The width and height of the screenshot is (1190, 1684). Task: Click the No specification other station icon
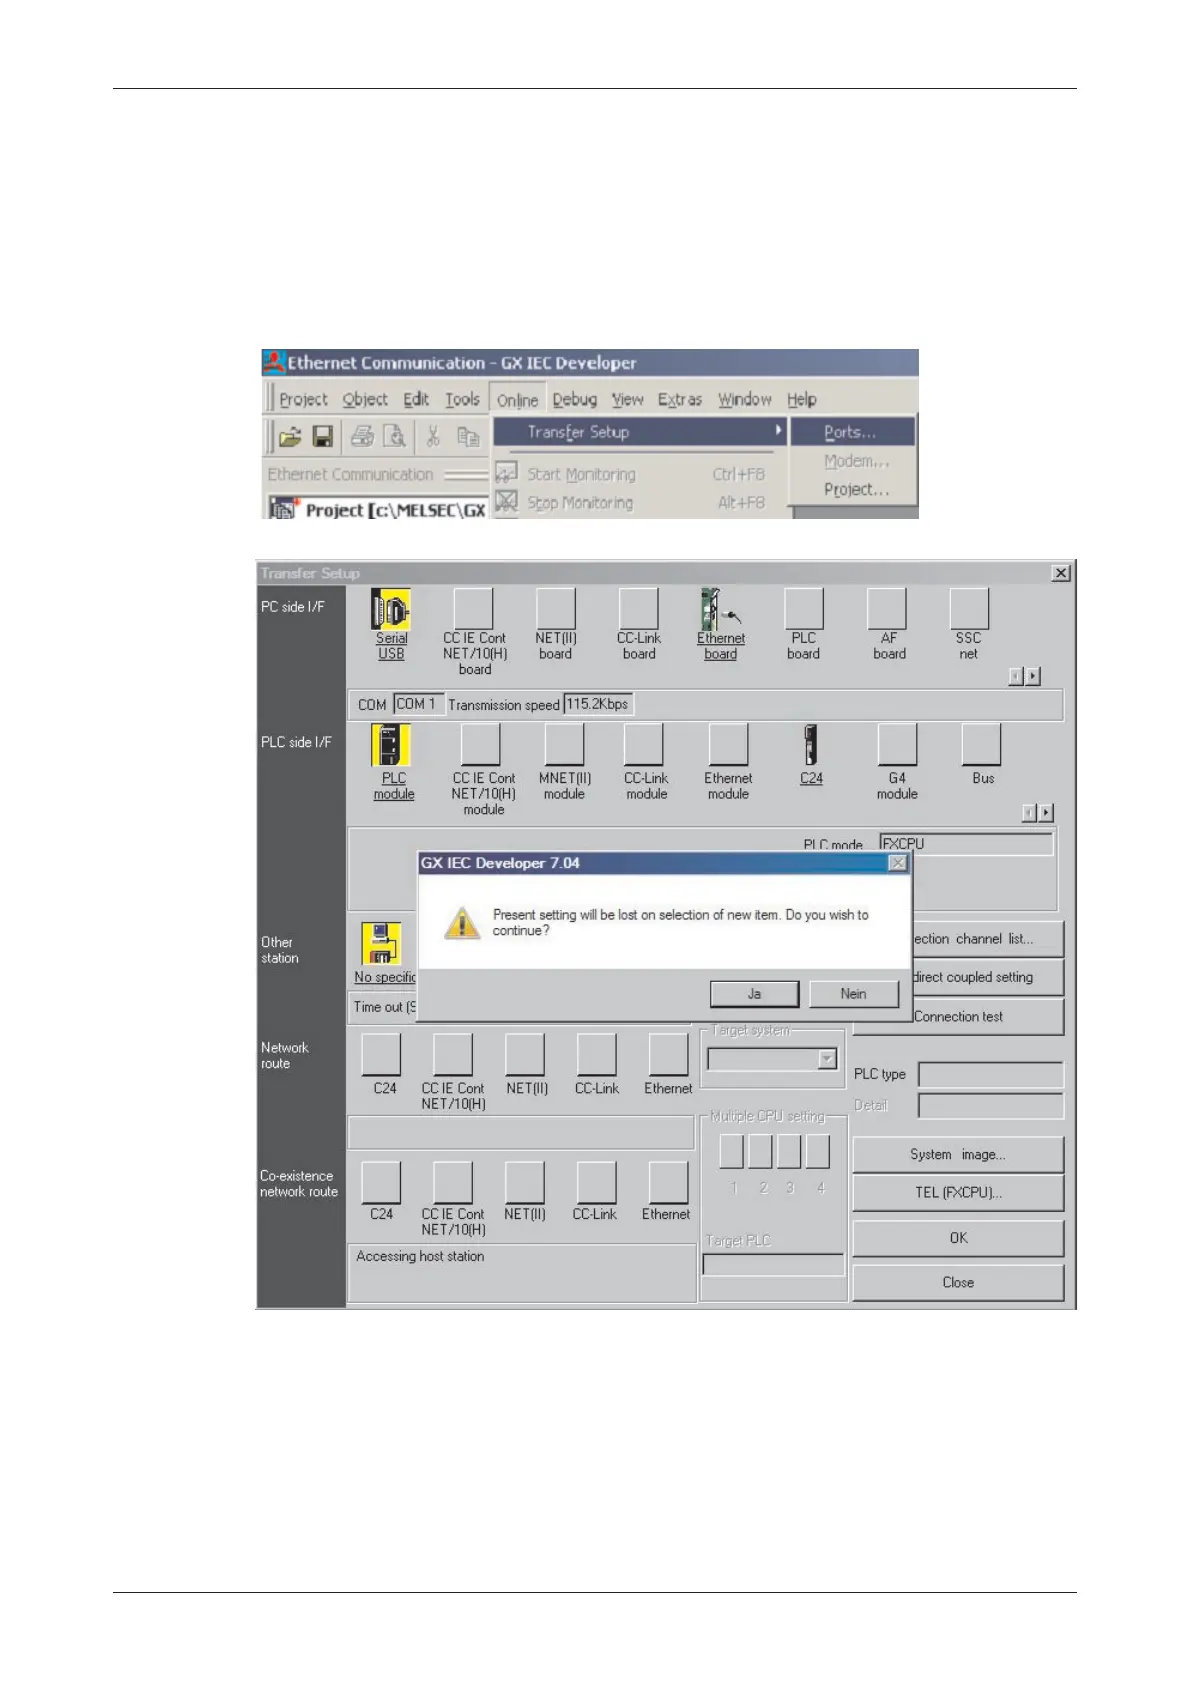[381, 943]
